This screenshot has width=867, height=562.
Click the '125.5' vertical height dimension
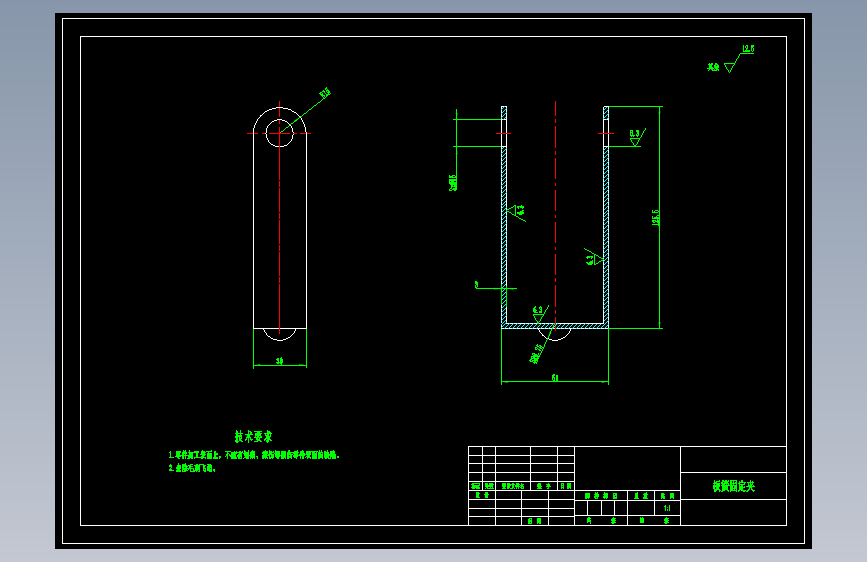point(656,217)
